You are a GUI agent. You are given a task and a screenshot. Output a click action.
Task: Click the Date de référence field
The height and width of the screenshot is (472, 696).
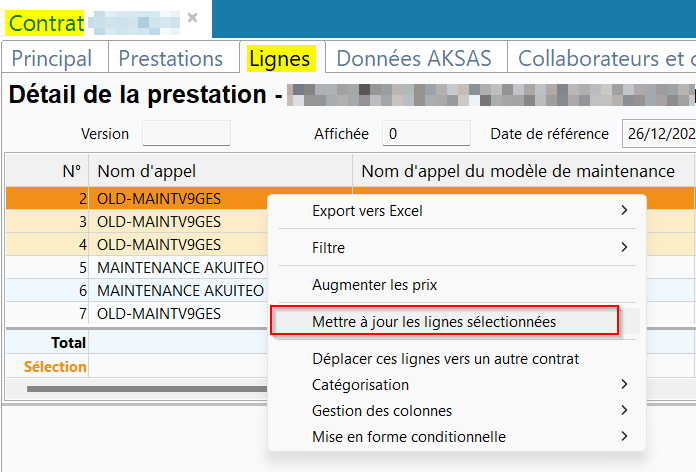click(659, 133)
